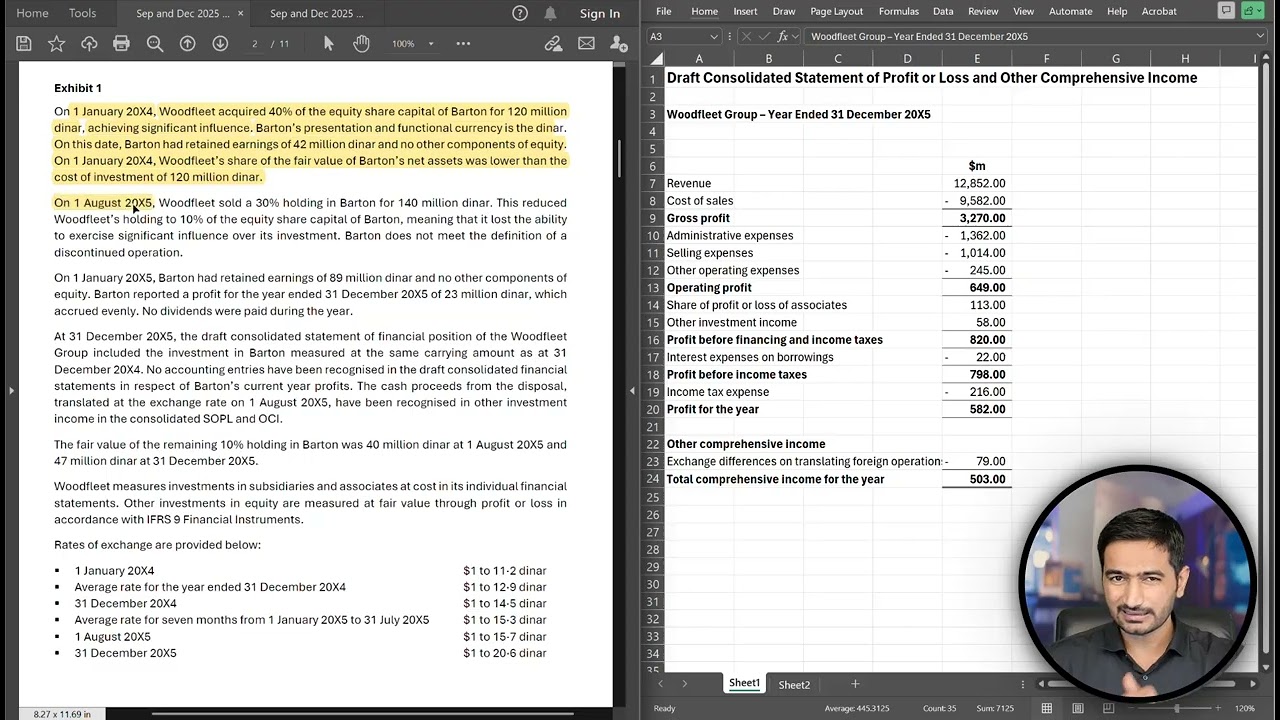Open Acrobat Tools tab
The image size is (1280, 720).
point(83,13)
